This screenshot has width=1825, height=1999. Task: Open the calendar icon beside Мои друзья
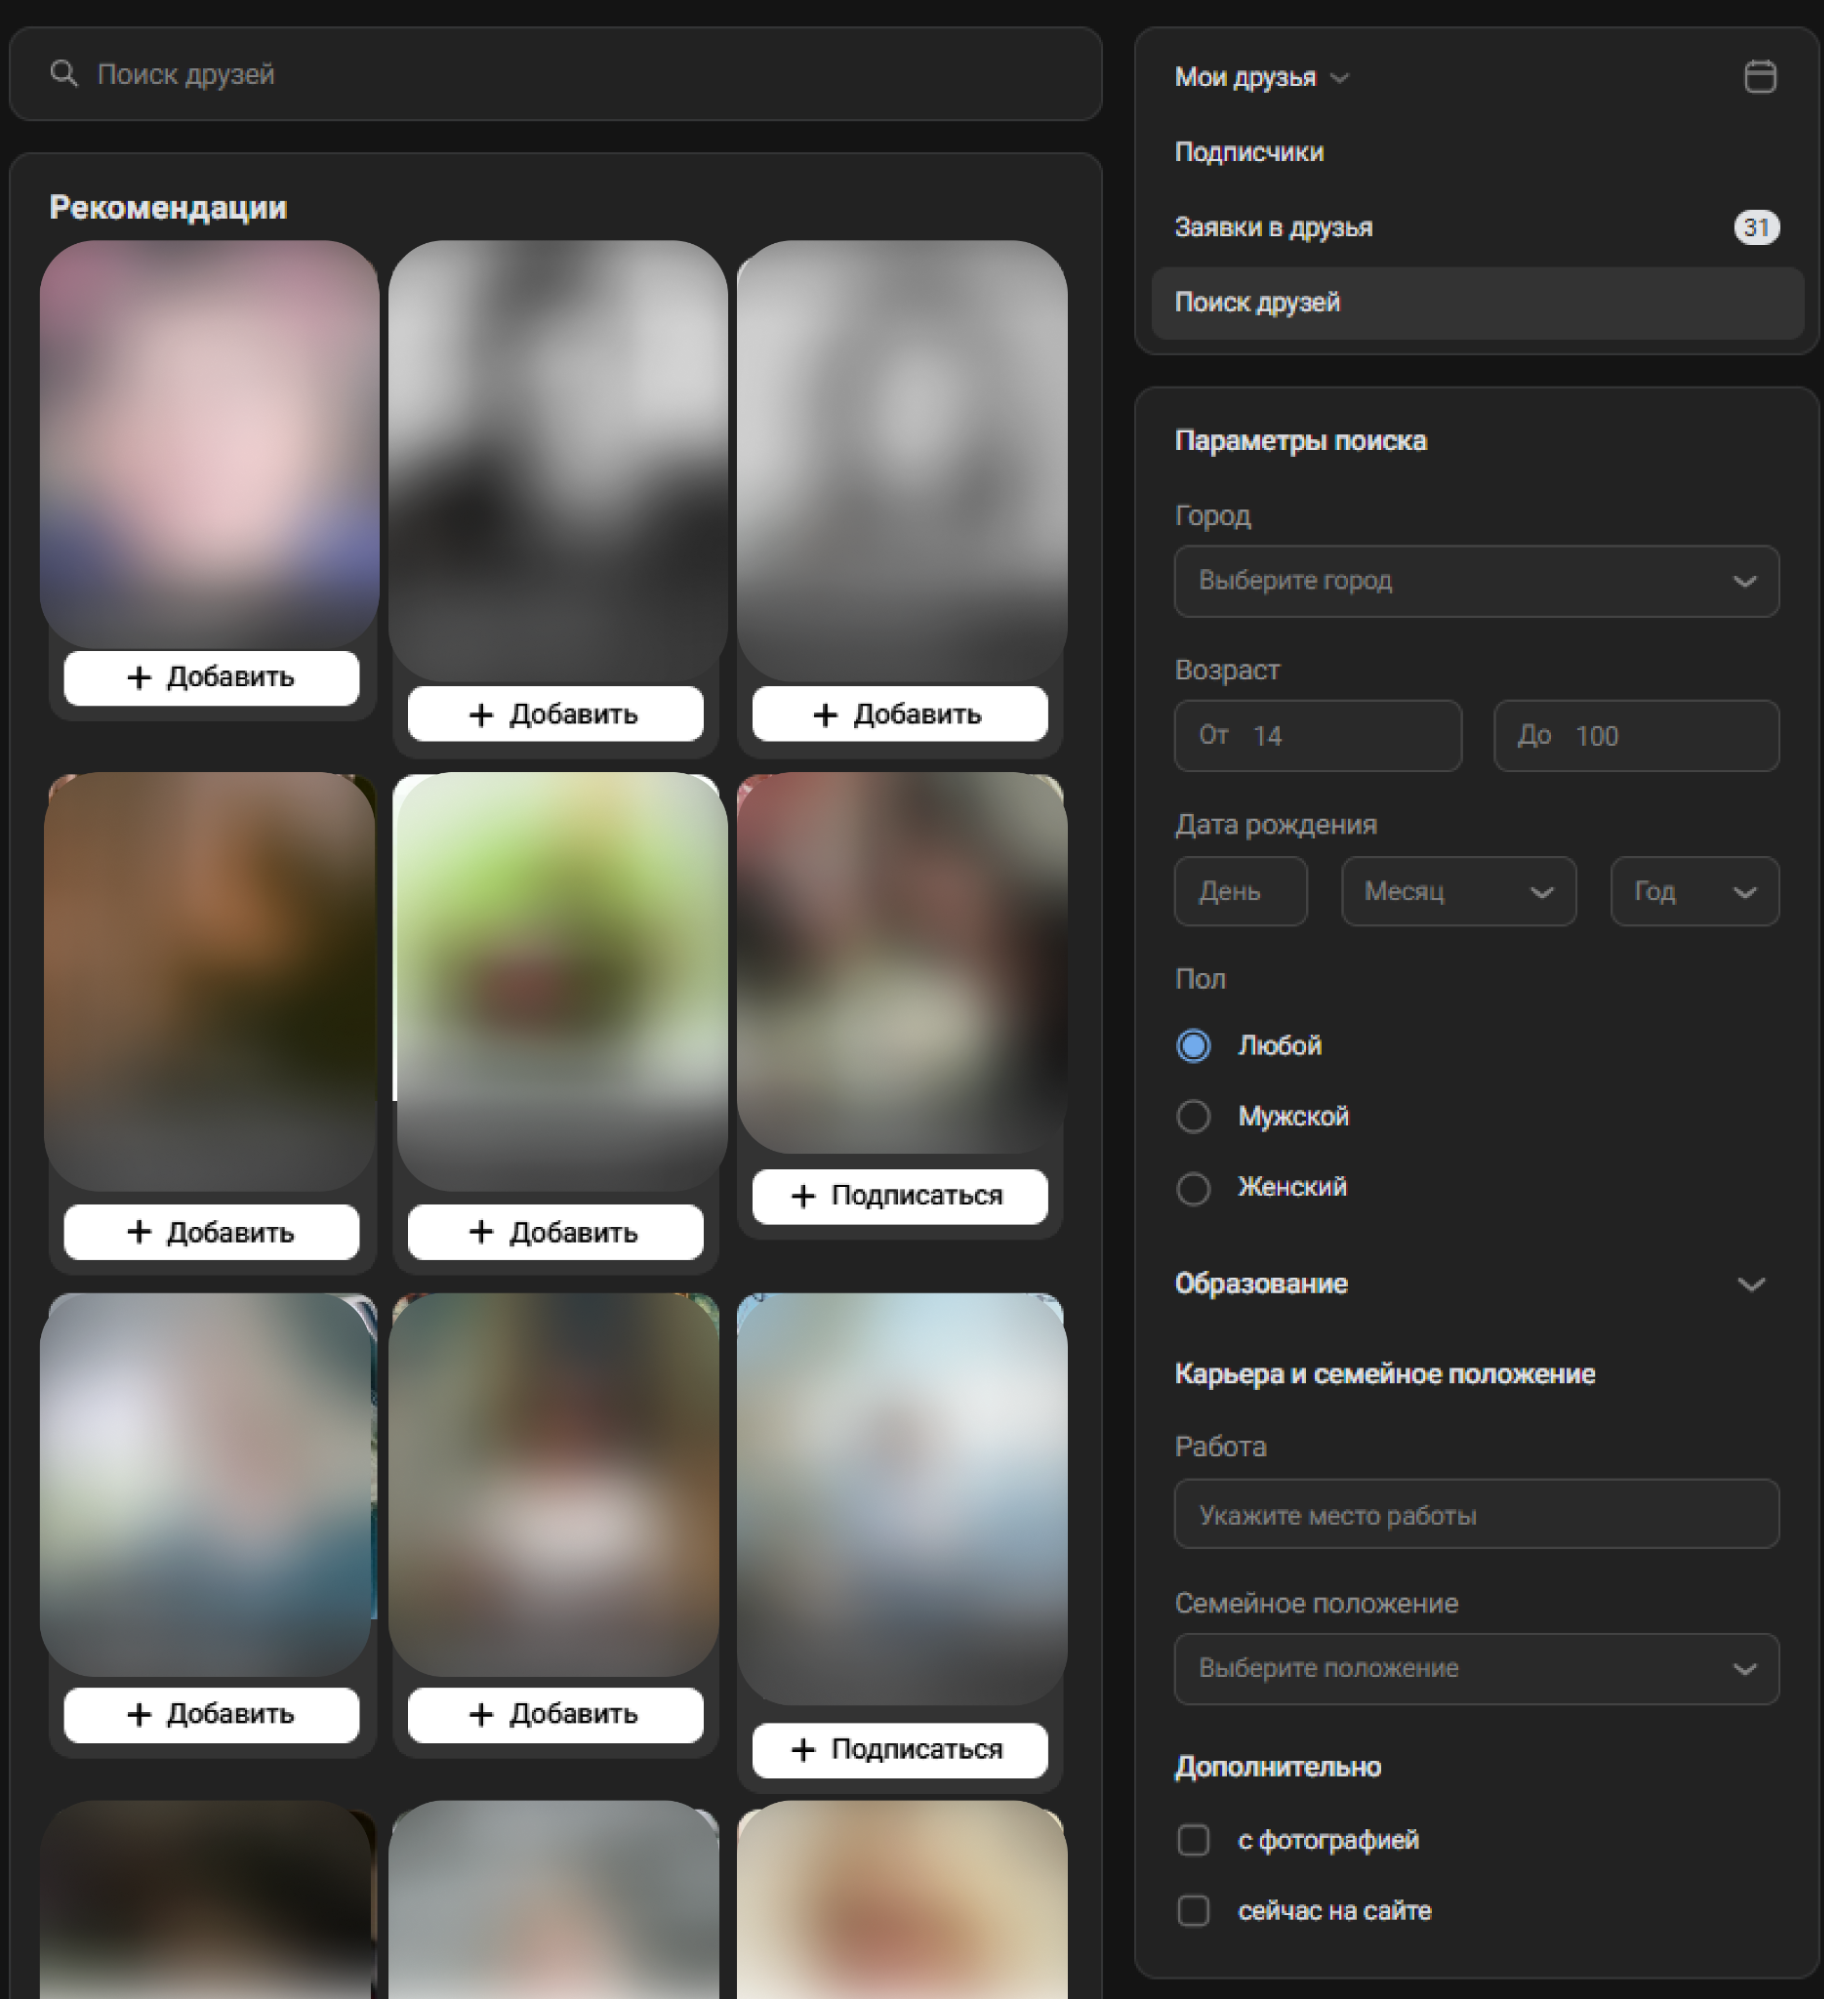coord(1760,76)
